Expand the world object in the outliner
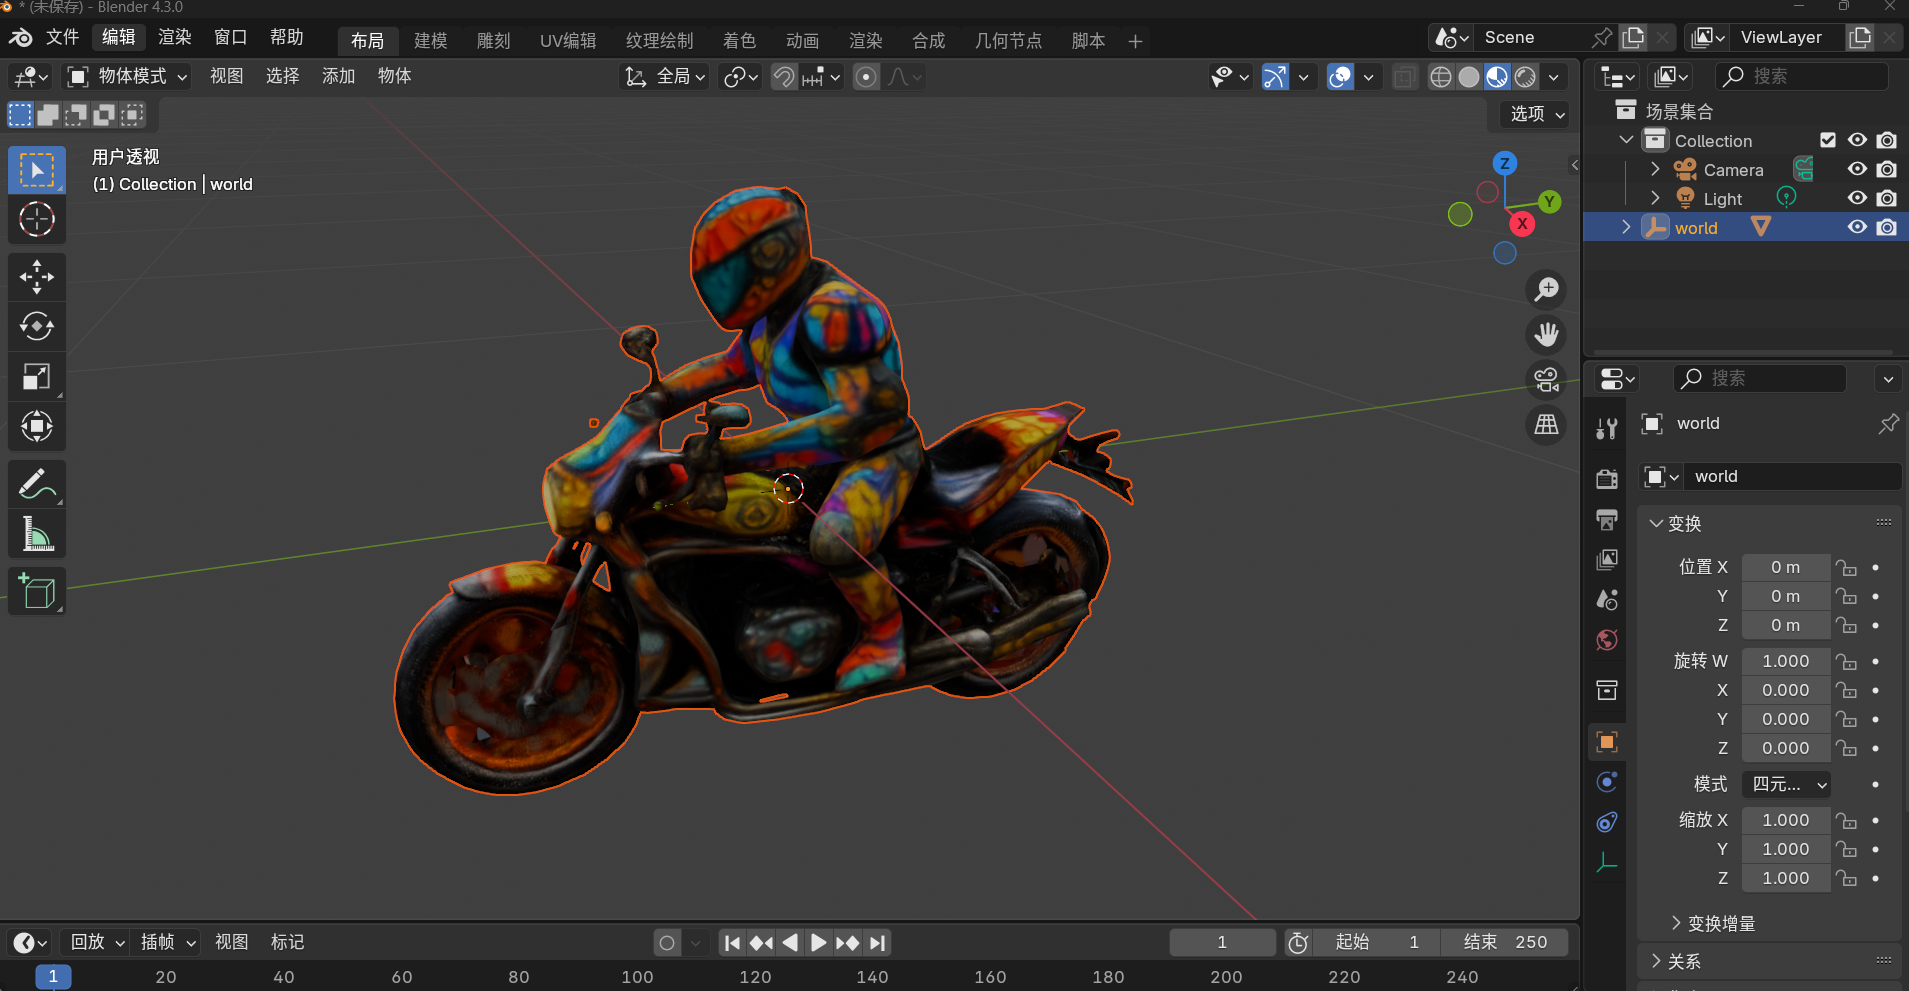The image size is (1909, 991). 1626,228
